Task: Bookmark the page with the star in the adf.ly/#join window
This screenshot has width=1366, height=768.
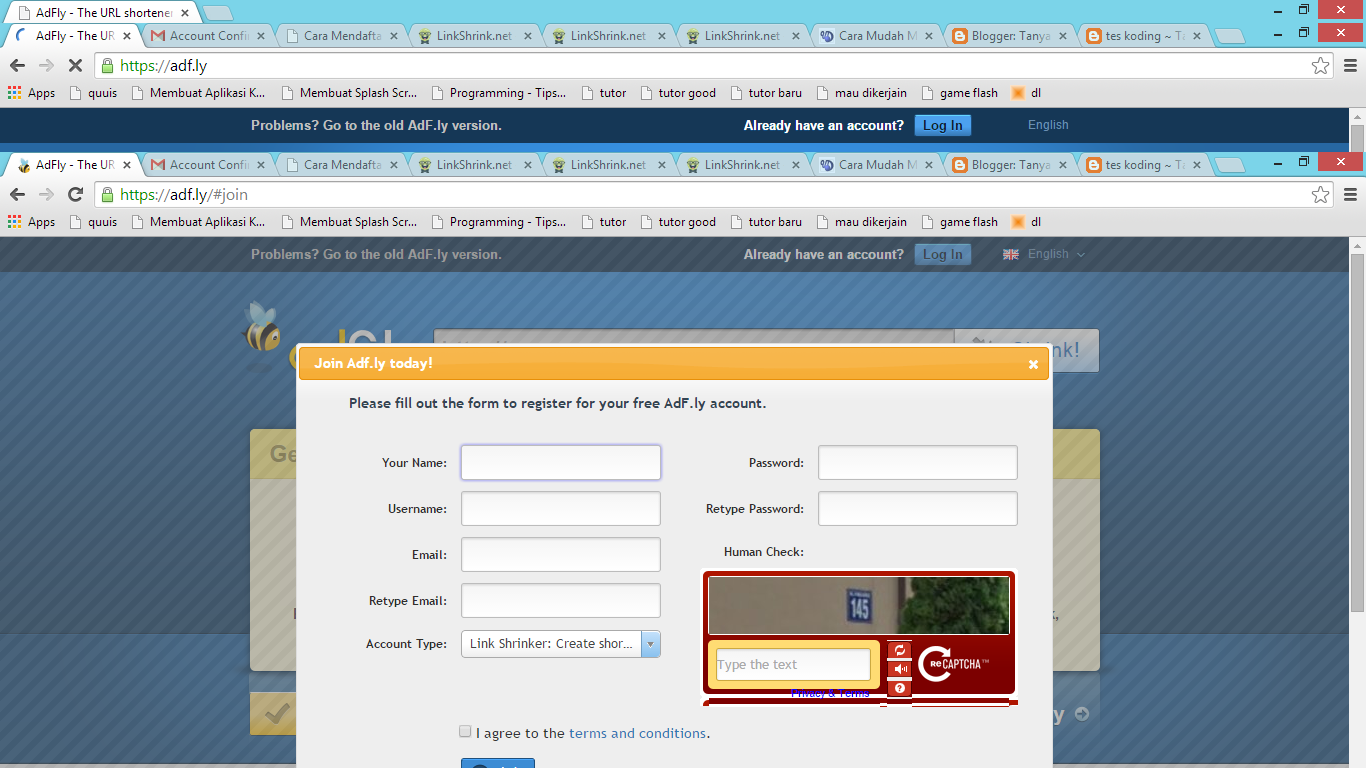Action: tap(1321, 194)
